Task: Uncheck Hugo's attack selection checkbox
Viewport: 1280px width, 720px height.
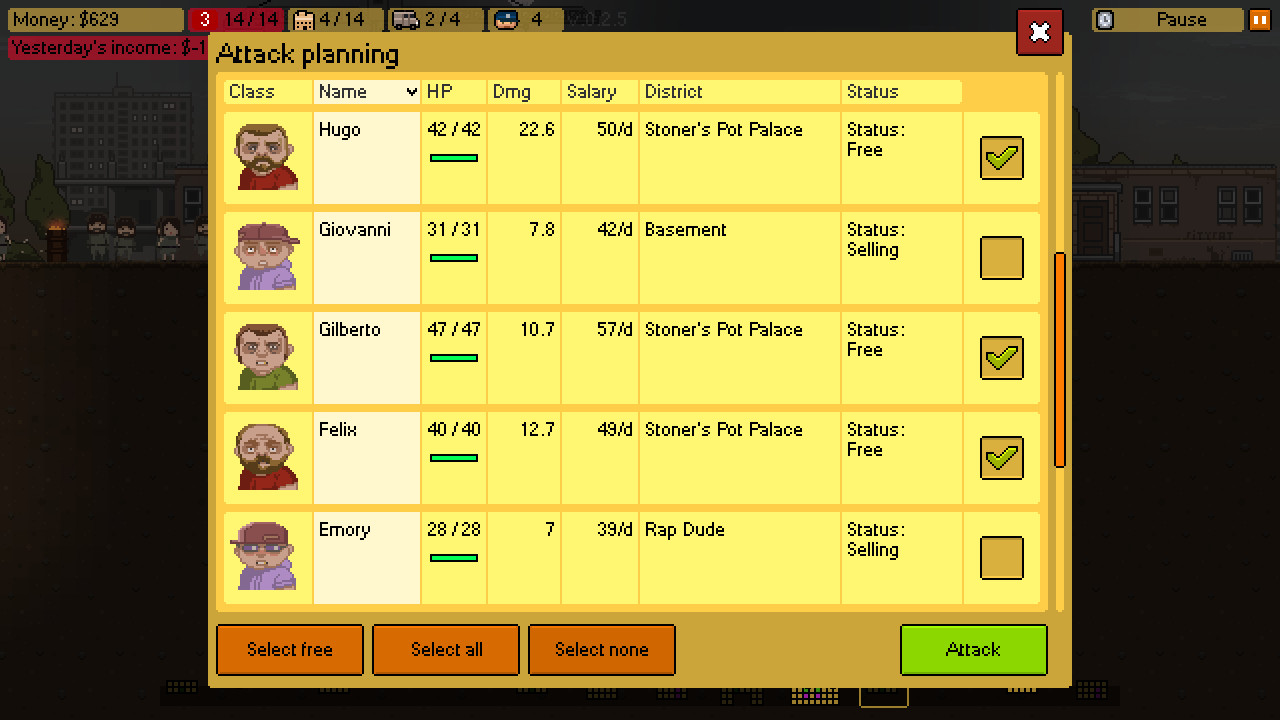Action: (x=1001, y=158)
